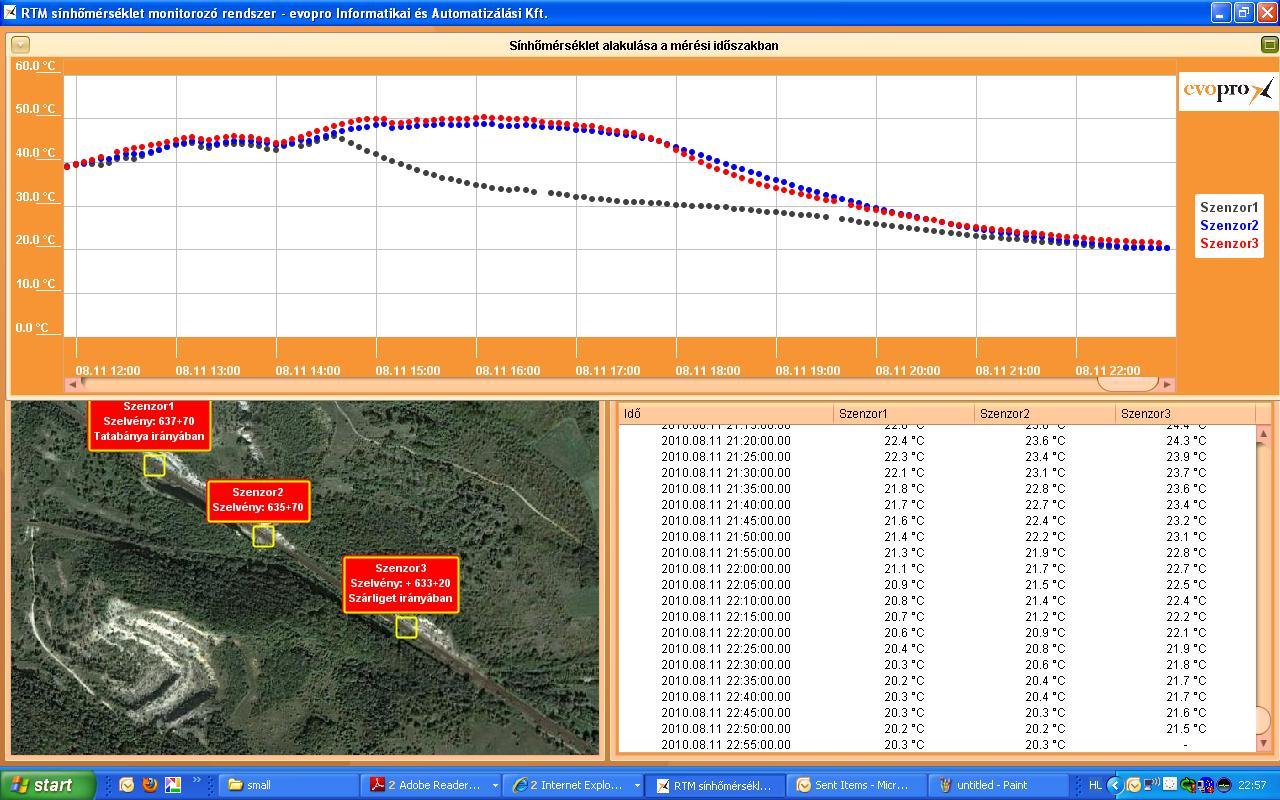Click the table vertical scrollbar thumb
The height and width of the screenshot is (800, 1280).
click(x=1263, y=721)
